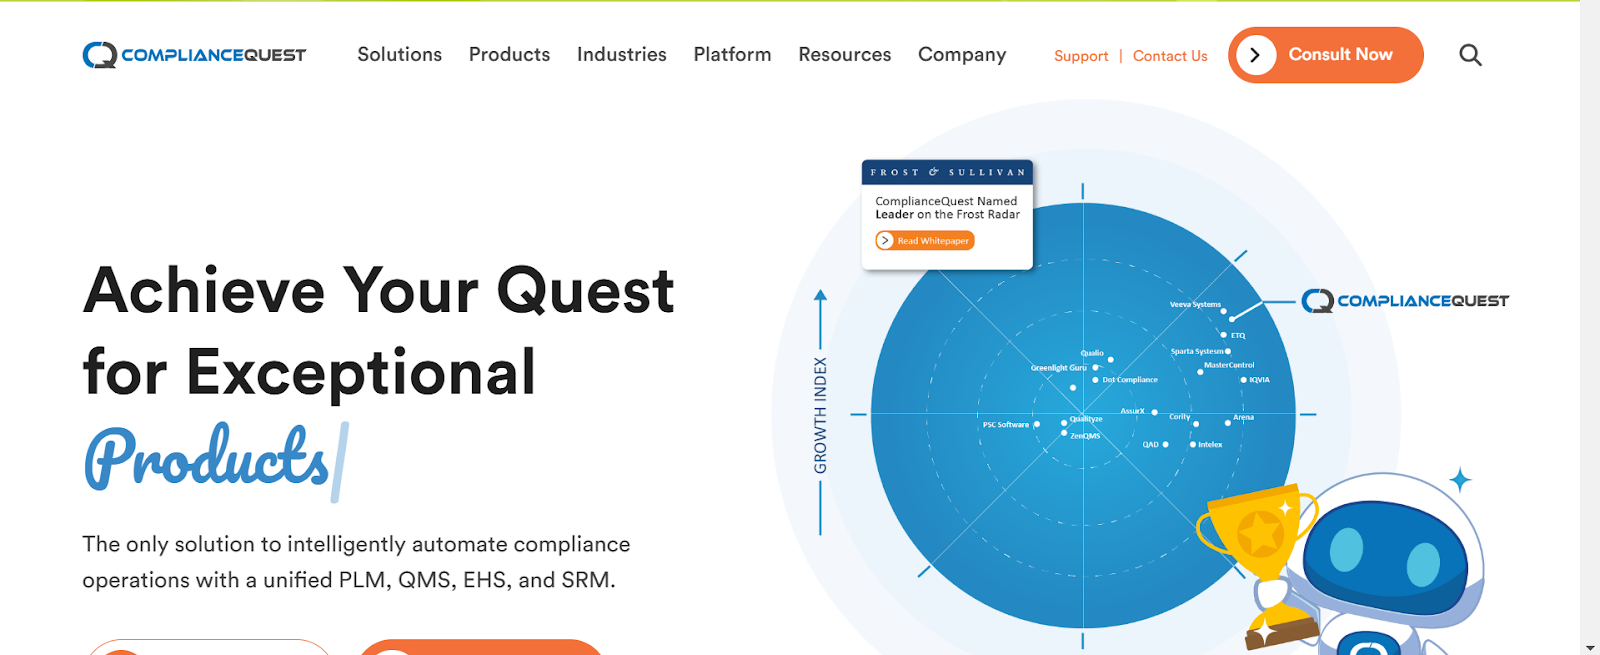The image size is (1600, 655).
Task: Open the Platform menu
Action: (733, 55)
